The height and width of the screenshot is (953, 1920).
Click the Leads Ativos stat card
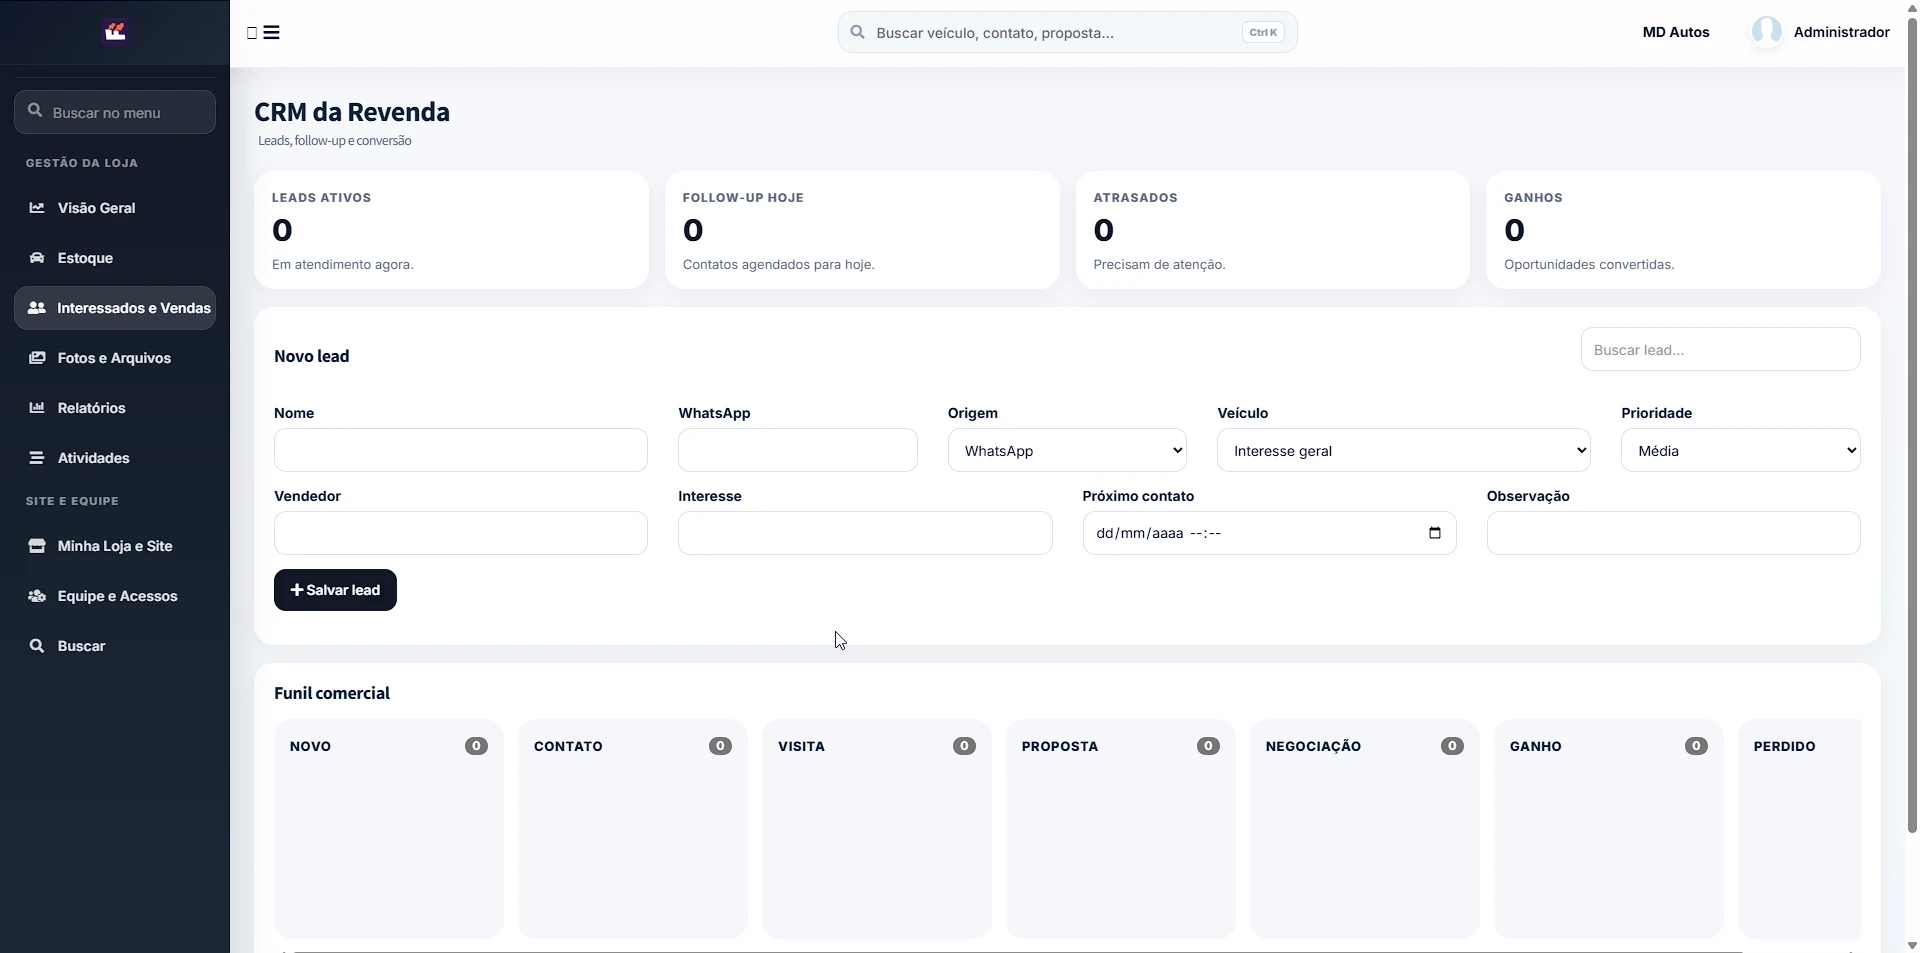coord(451,230)
